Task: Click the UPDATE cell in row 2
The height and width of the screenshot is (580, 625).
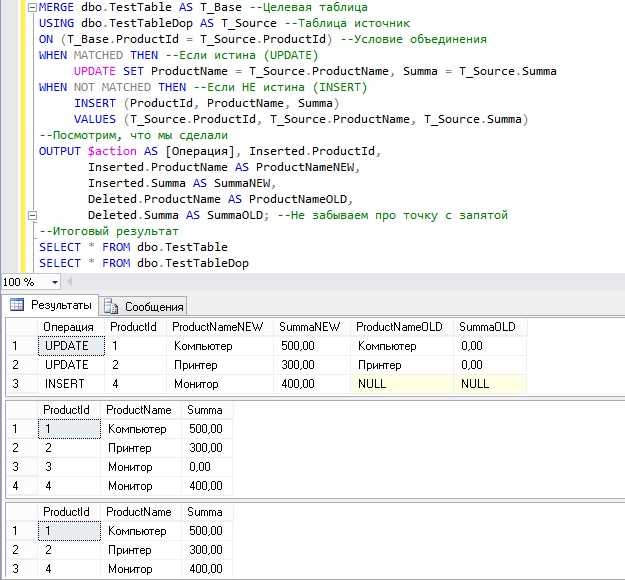Action: [71, 365]
